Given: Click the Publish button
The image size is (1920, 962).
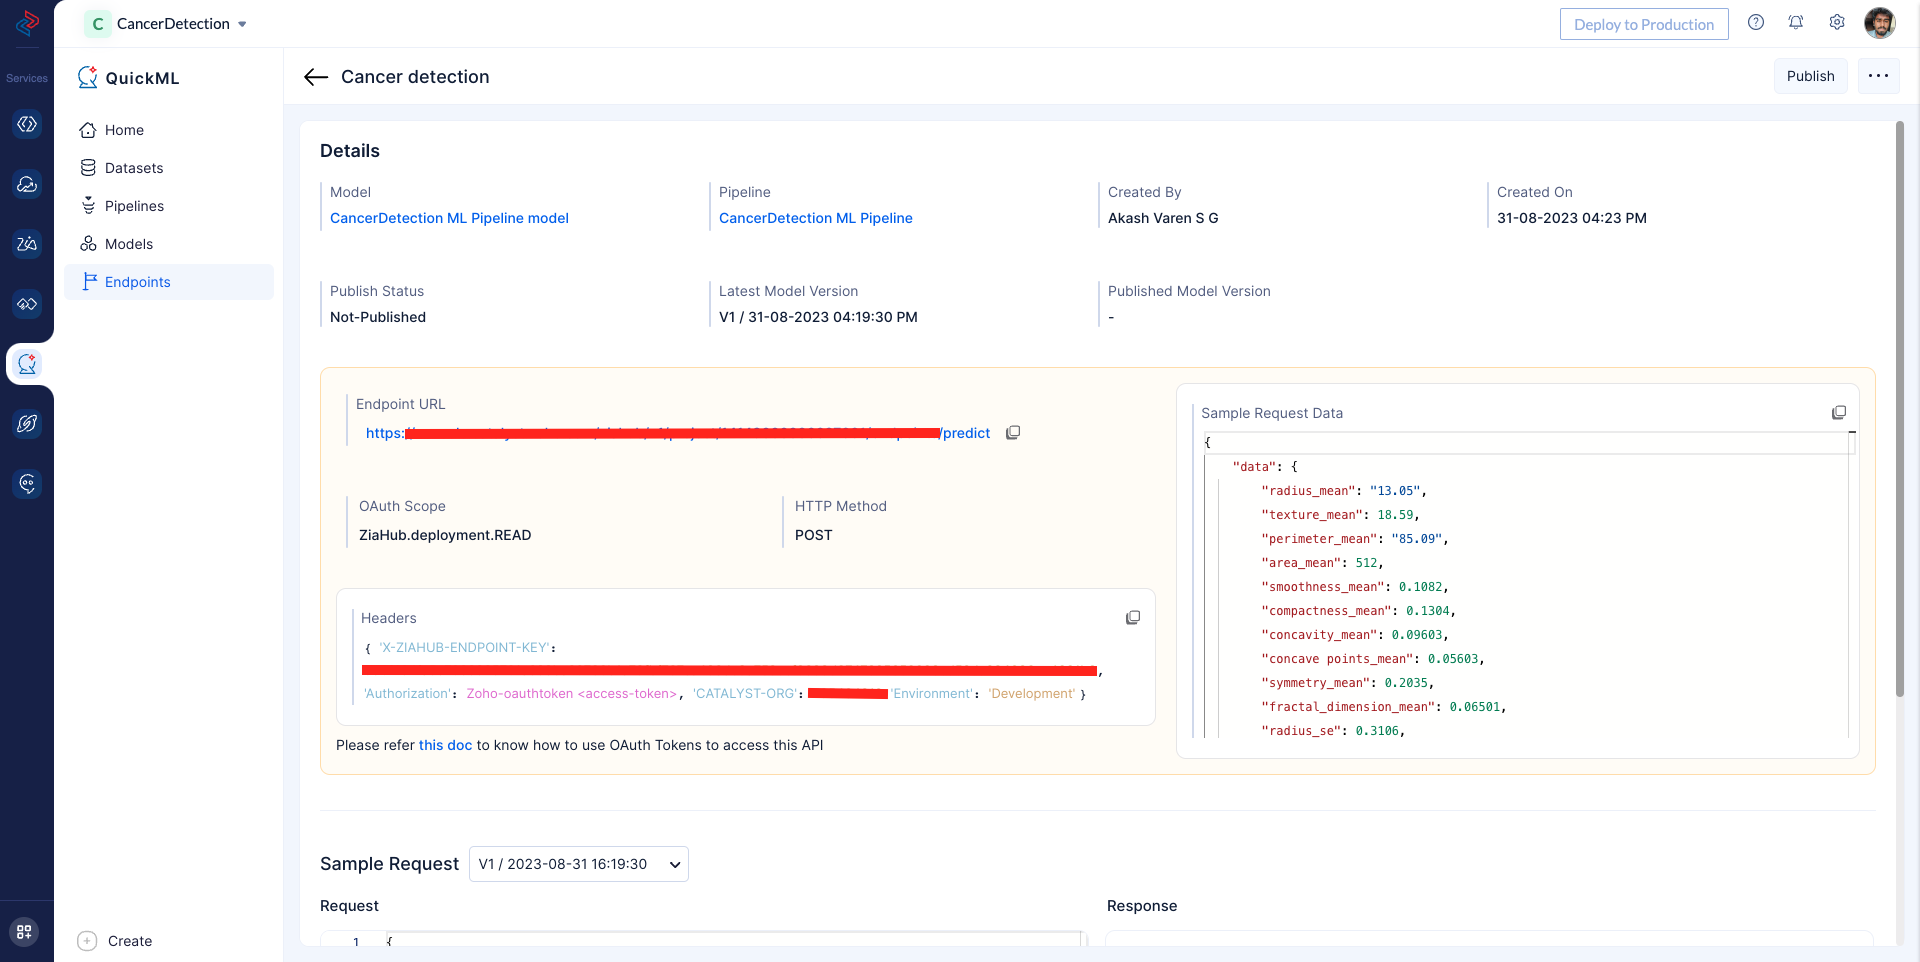Looking at the screenshot, I should 1810,76.
